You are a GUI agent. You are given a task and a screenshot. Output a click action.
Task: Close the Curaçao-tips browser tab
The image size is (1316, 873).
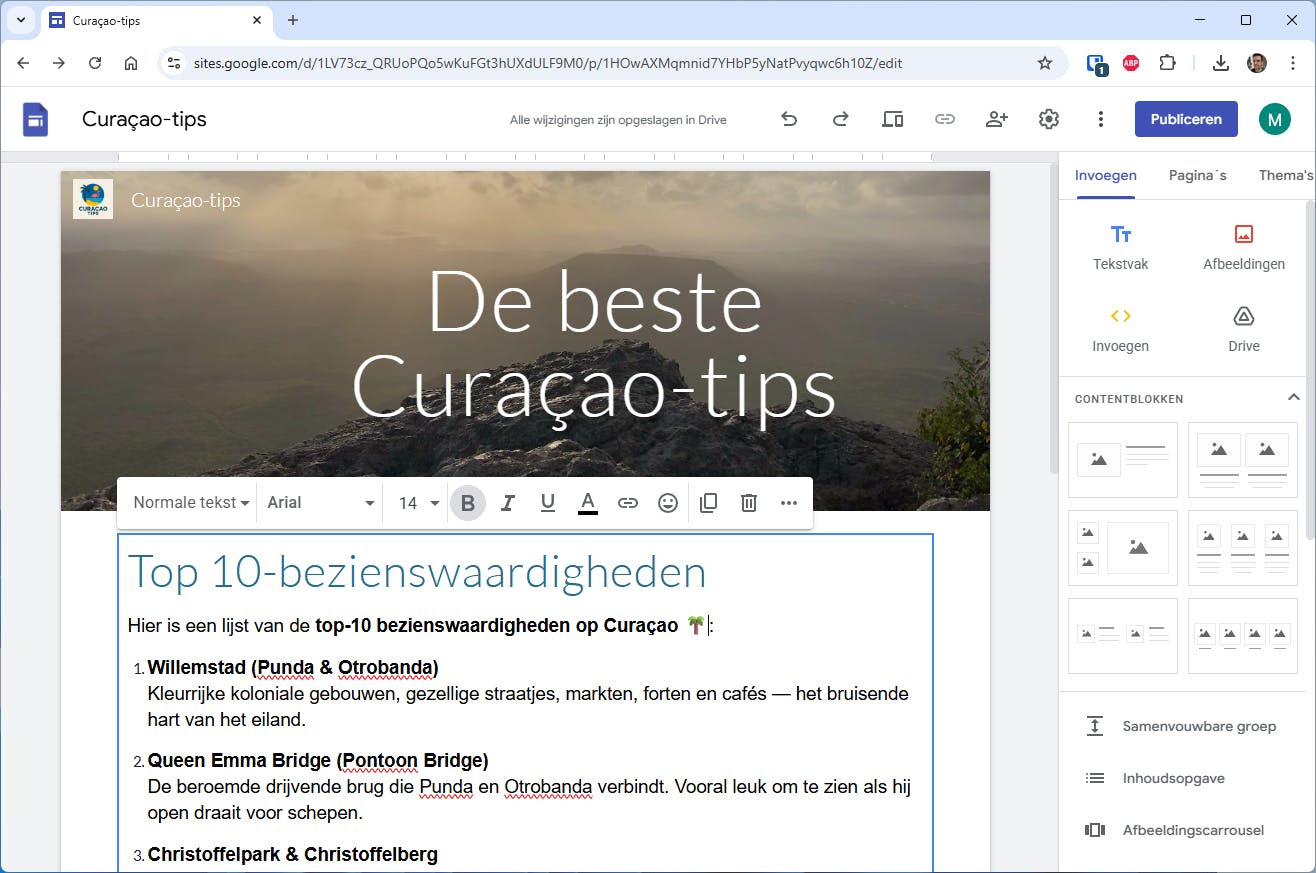tap(257, 20)
